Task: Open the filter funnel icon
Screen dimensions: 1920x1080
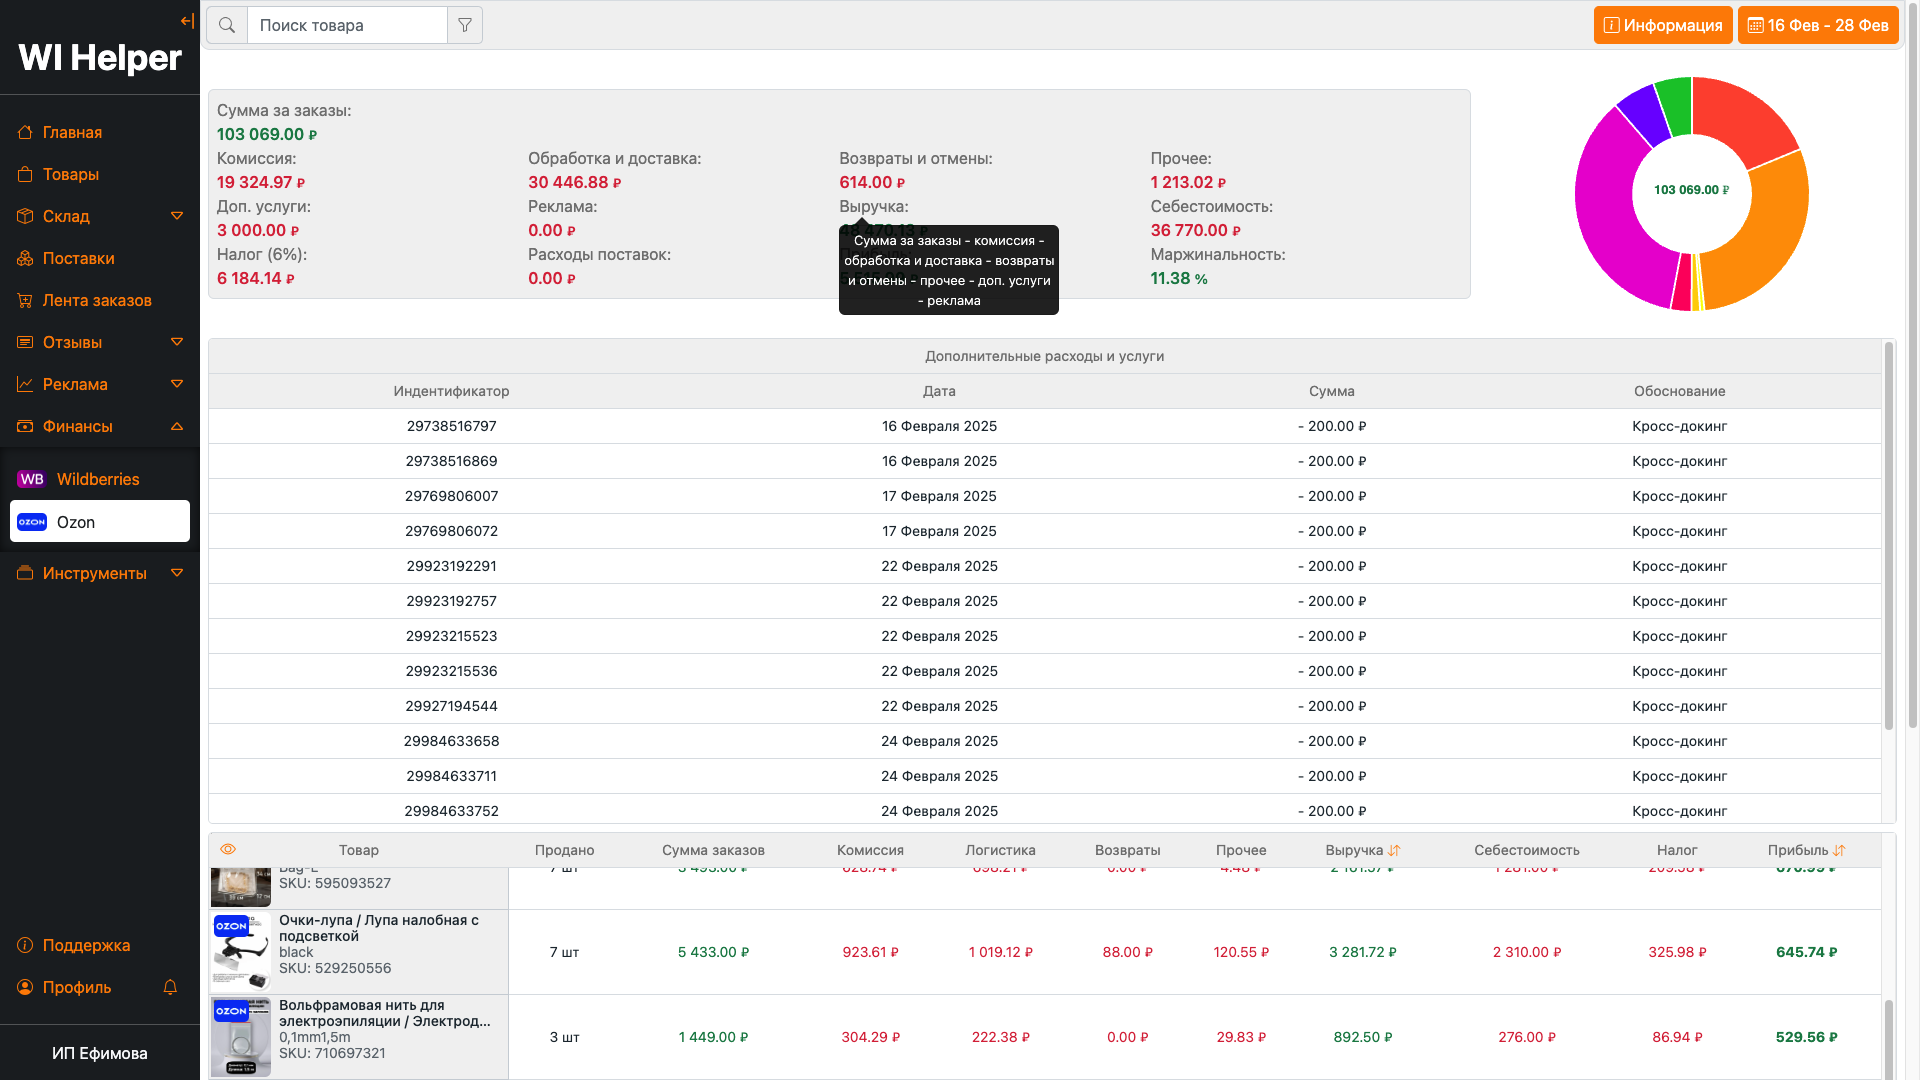Action: [x=465, y=25]
